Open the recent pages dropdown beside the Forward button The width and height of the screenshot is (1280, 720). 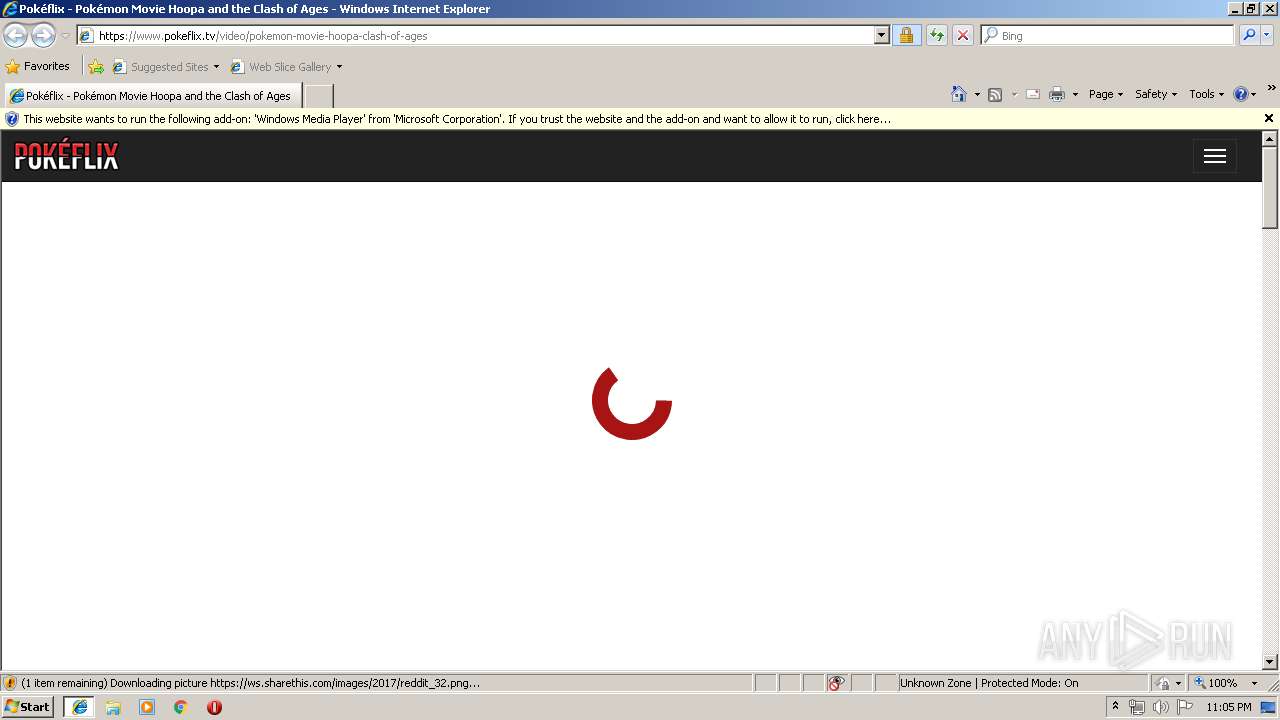(65, 36)
